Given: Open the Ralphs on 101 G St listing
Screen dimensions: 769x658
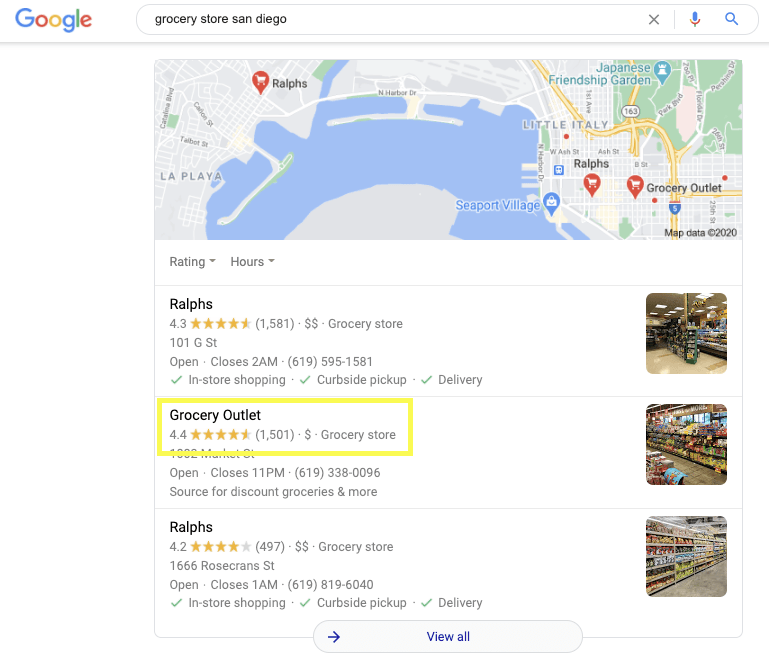Looking at the screenshot, I should (x=191, y=304).
